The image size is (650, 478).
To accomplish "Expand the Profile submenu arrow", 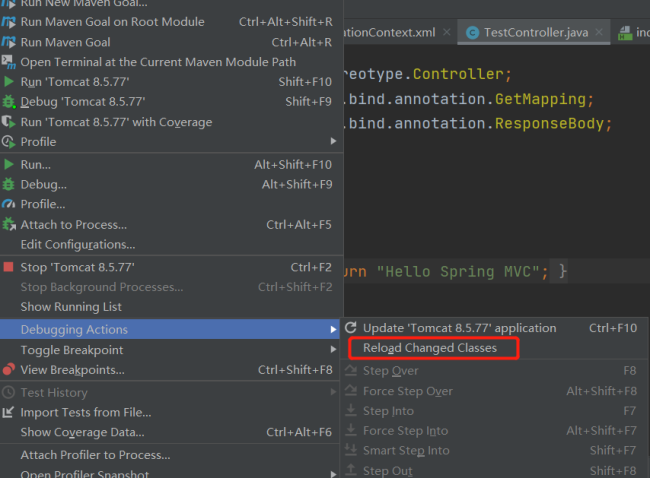I will 333,141.
